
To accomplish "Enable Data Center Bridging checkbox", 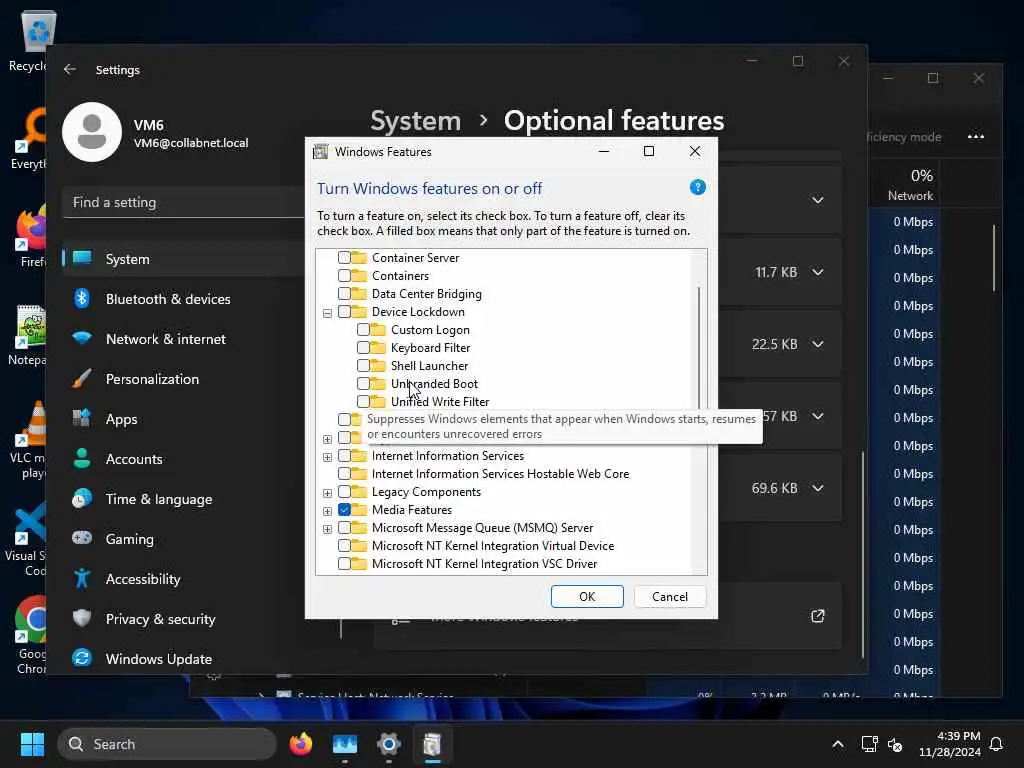I will click(x=344, y=294).
